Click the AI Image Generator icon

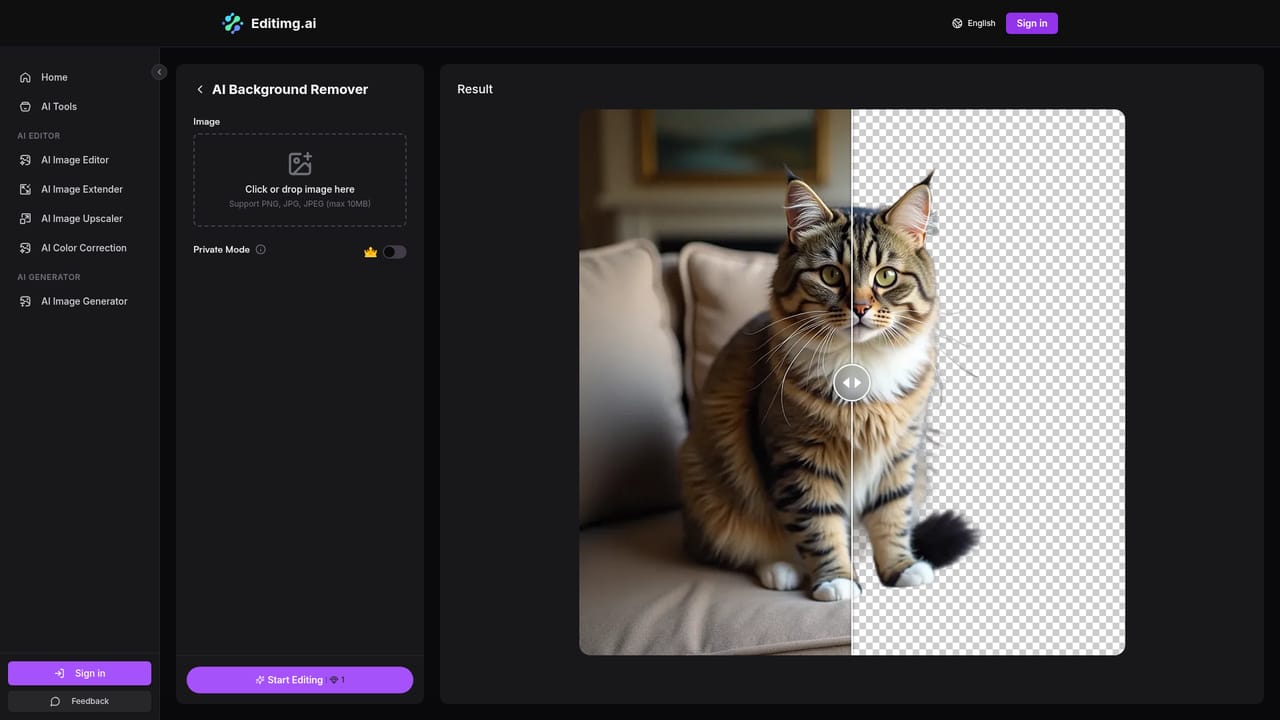(25, 301)
